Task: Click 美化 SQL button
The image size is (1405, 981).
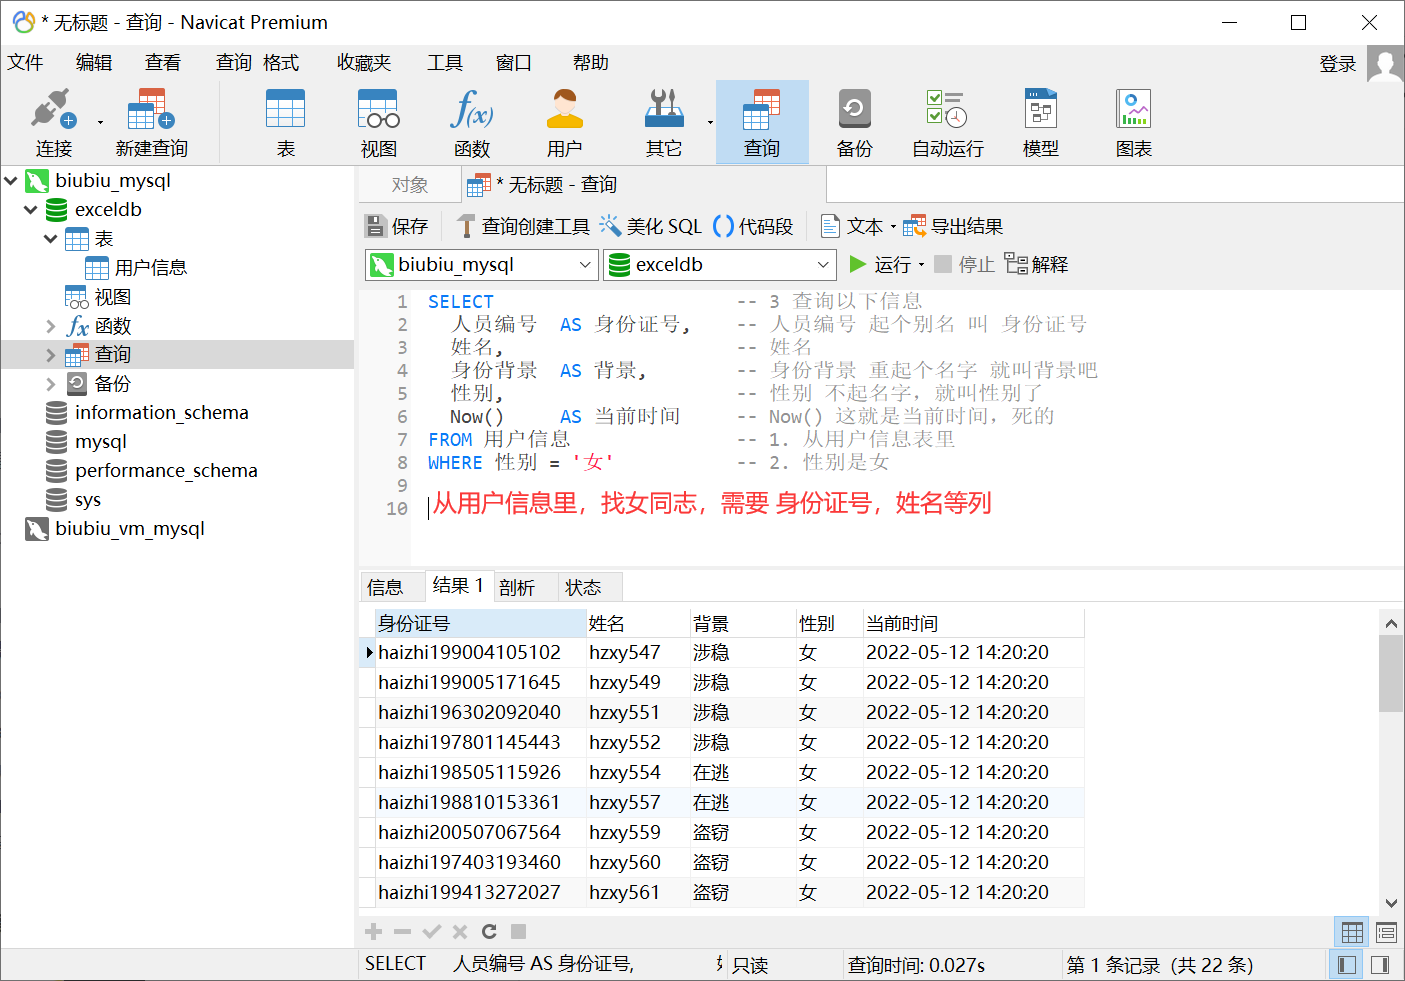Action: click(651, 227)
